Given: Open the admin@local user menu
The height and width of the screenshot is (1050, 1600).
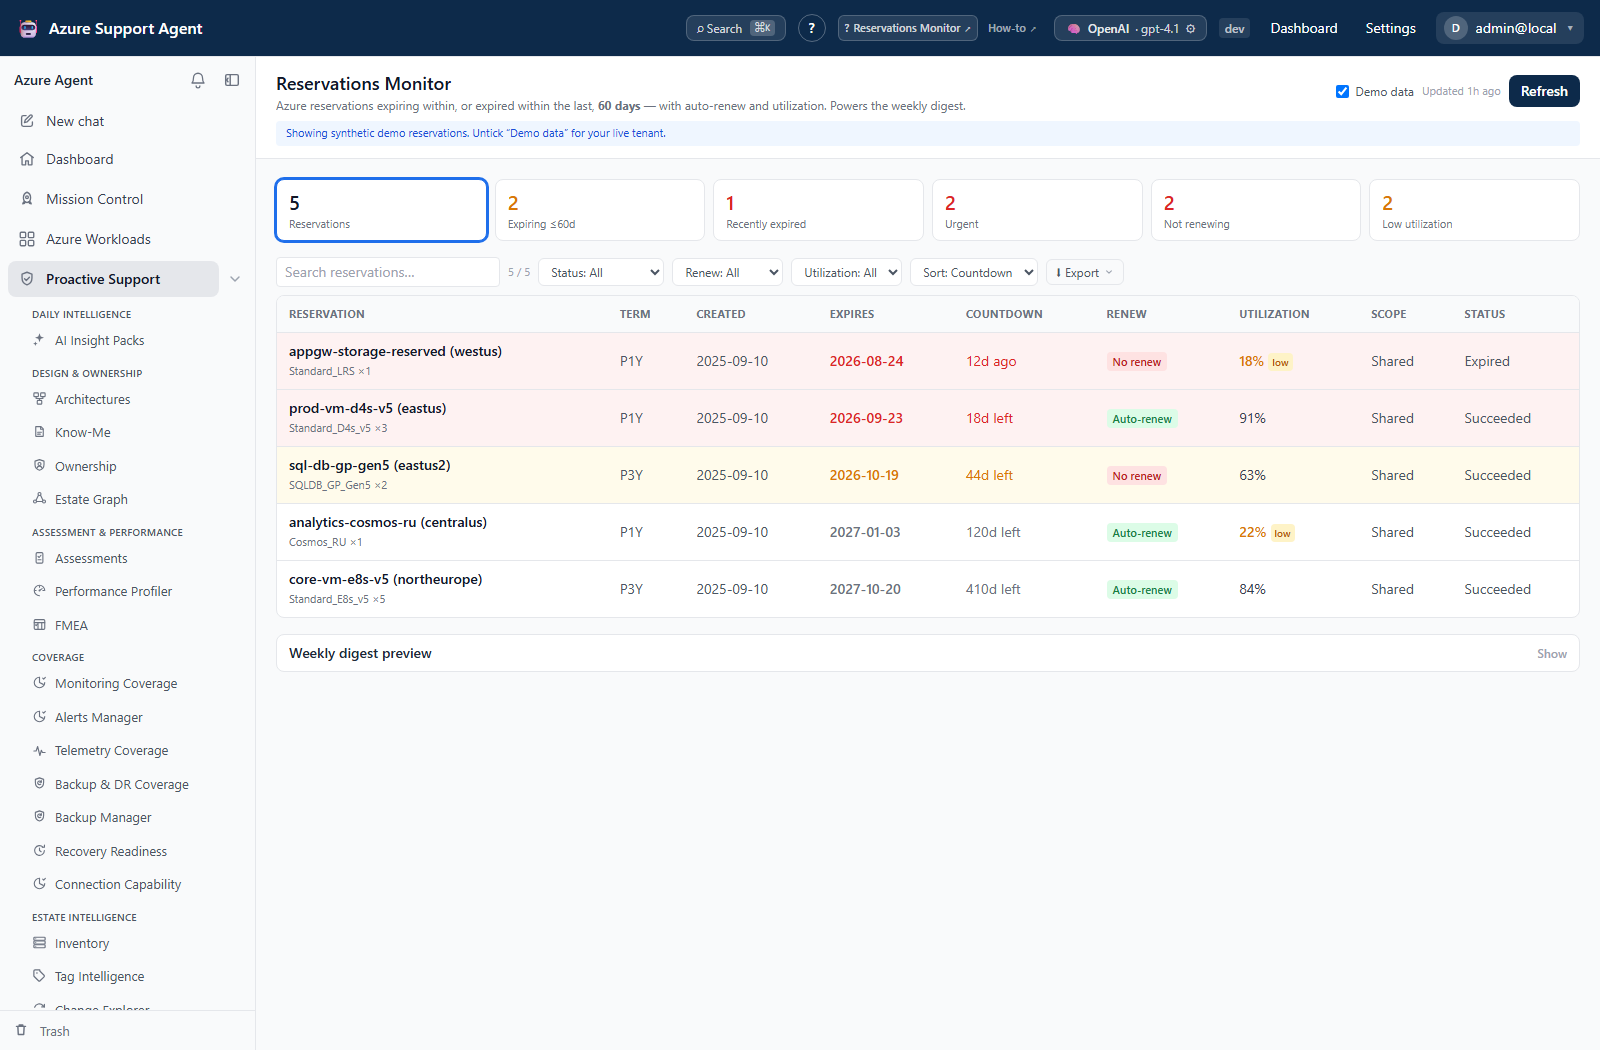Looking at the screenshot, I should 1510,28.
